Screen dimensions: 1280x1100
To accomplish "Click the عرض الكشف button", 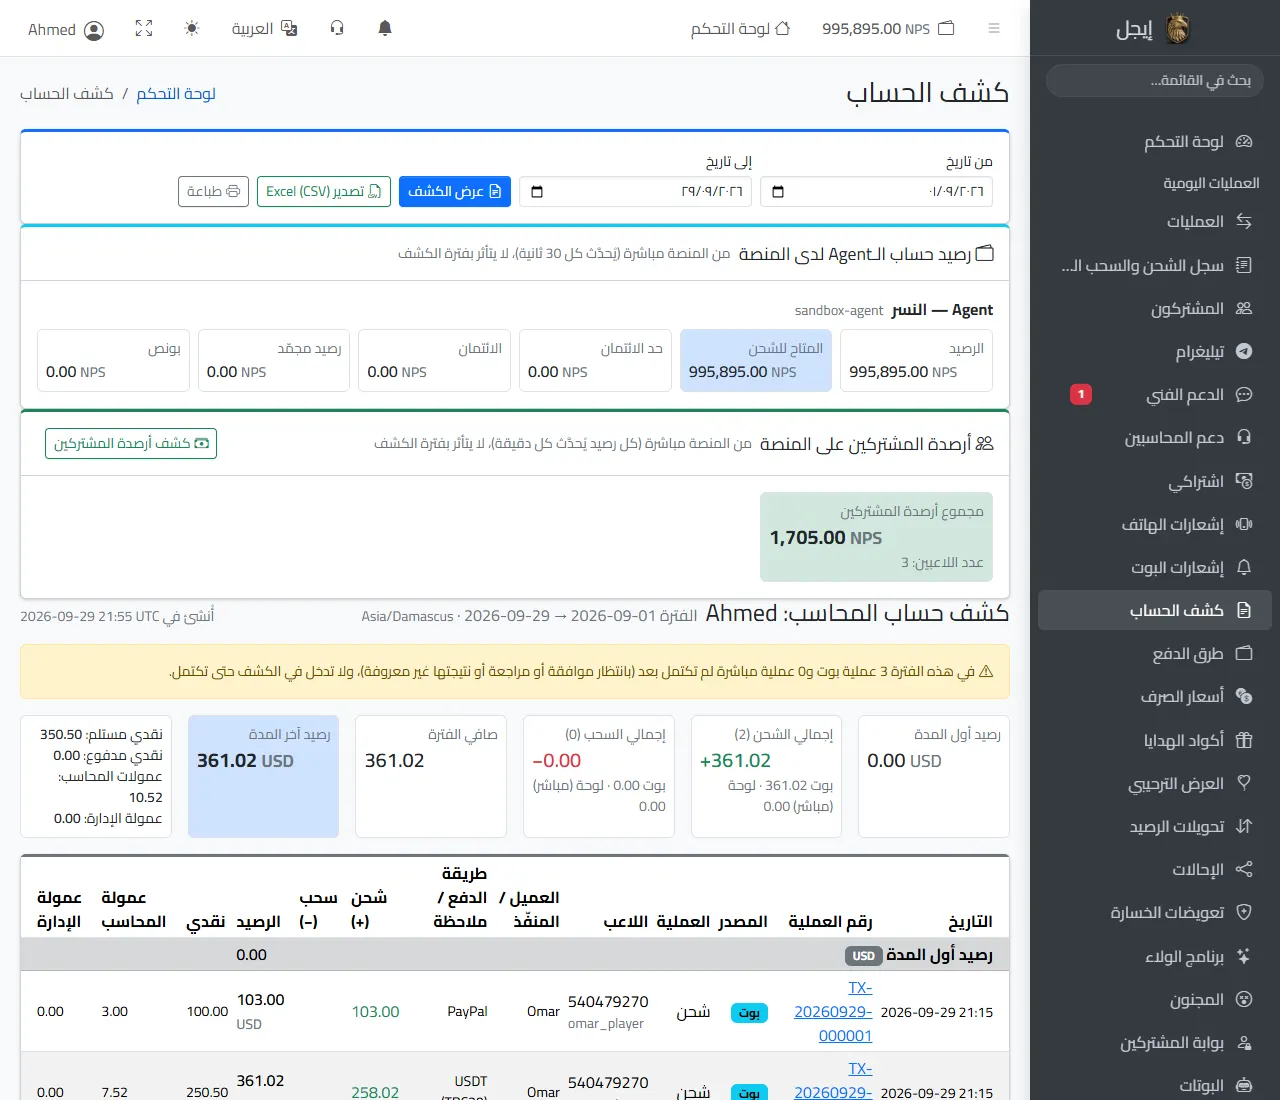I will pos(455,191).
